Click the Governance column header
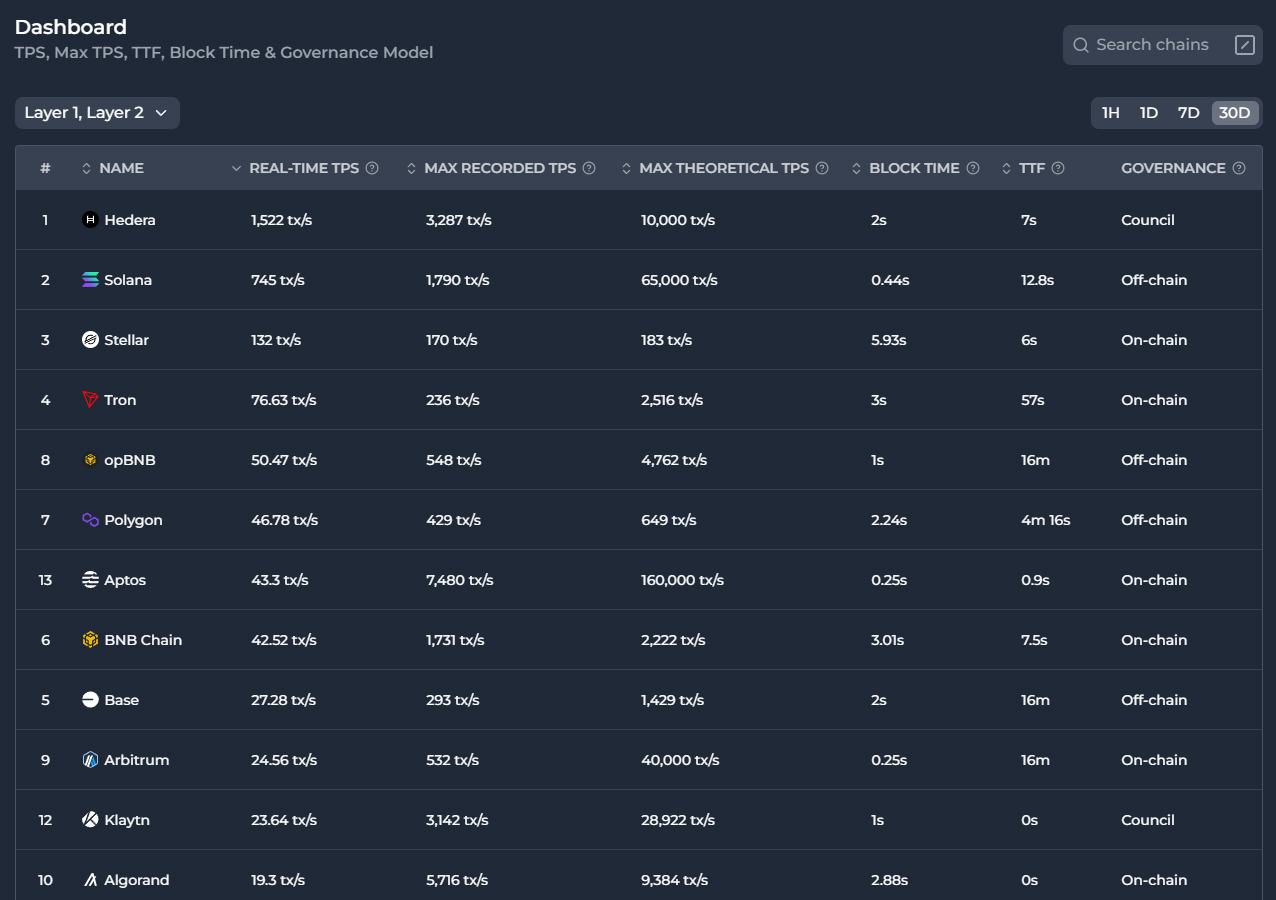The image size is (1276, 900). (x=1173, y=168)
